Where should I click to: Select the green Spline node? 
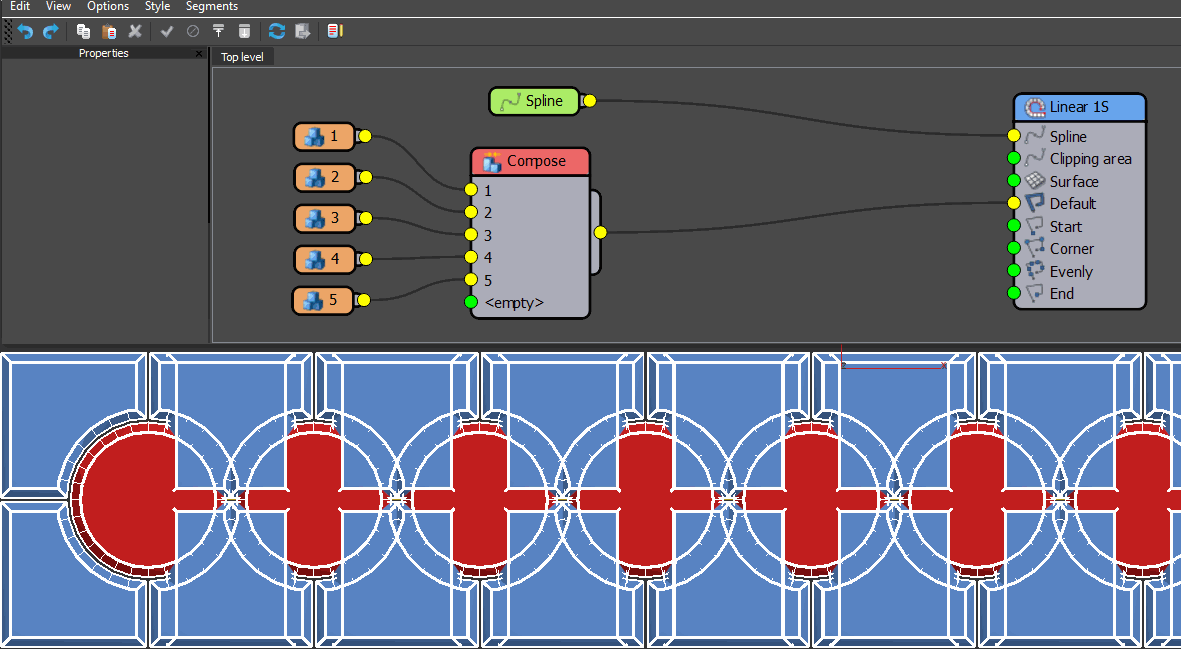(535, 101)
